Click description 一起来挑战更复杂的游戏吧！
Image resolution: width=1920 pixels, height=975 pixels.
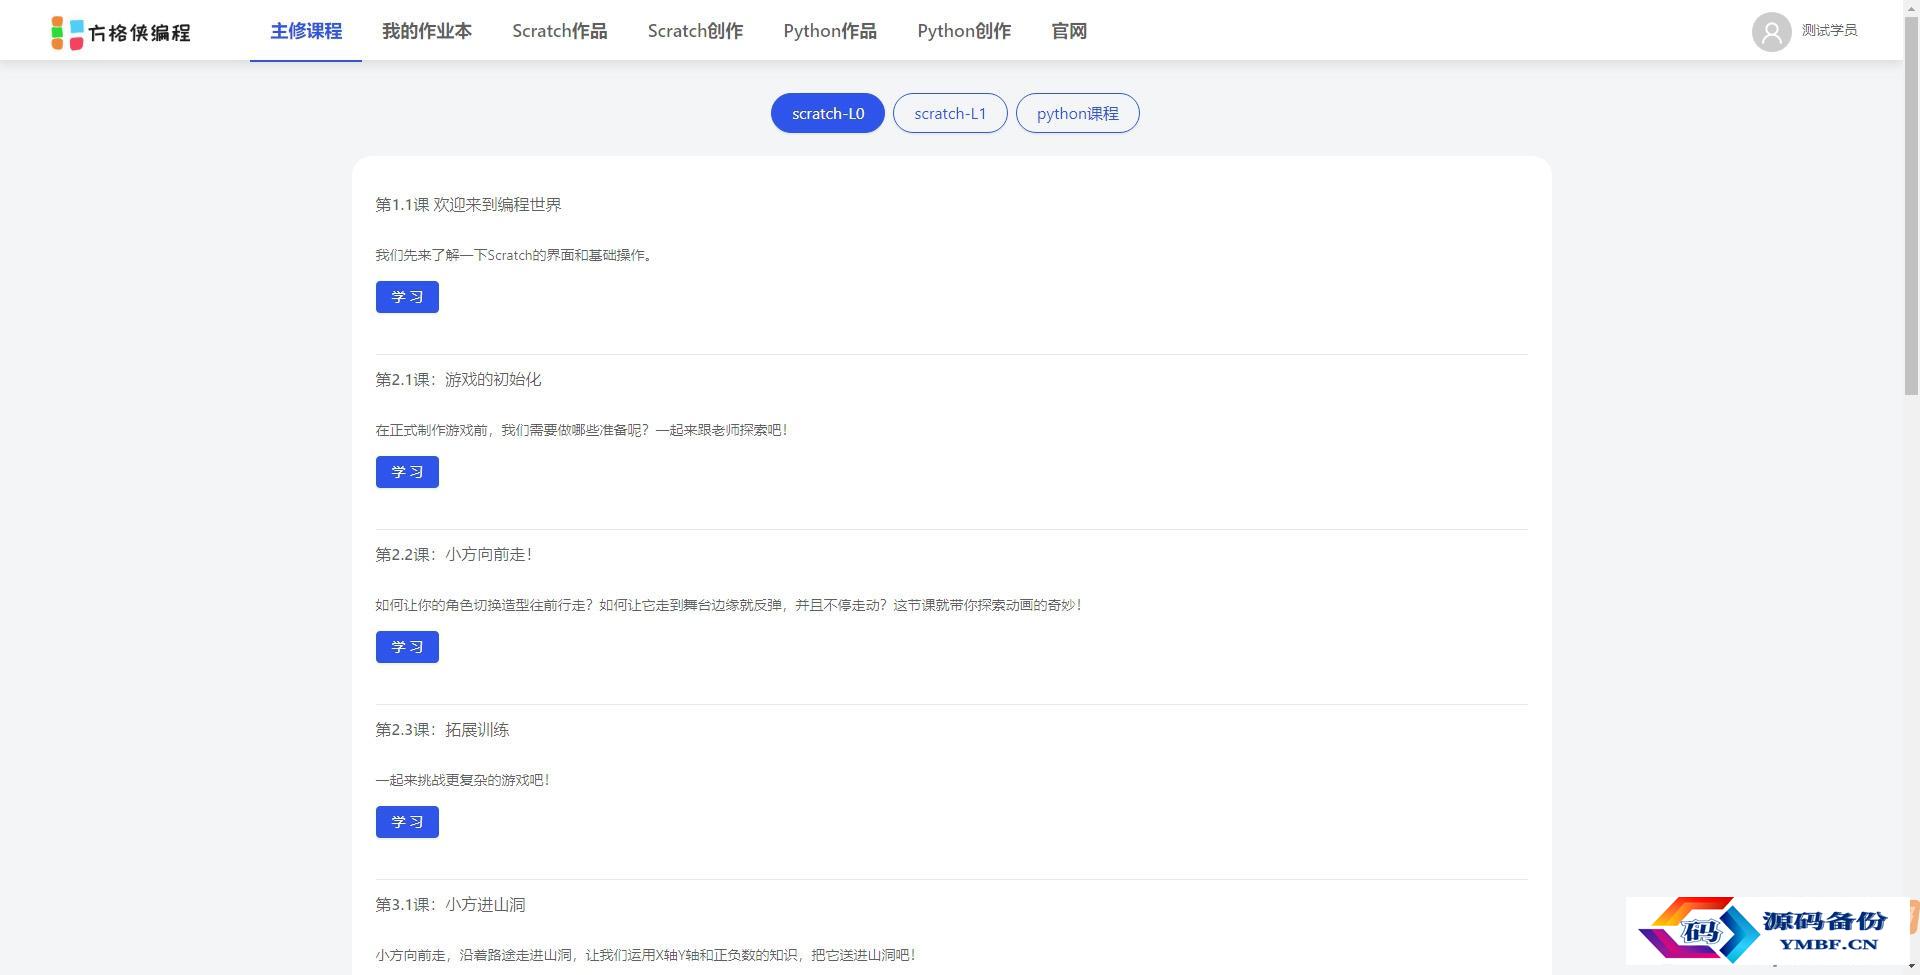(x=463, y=780)
